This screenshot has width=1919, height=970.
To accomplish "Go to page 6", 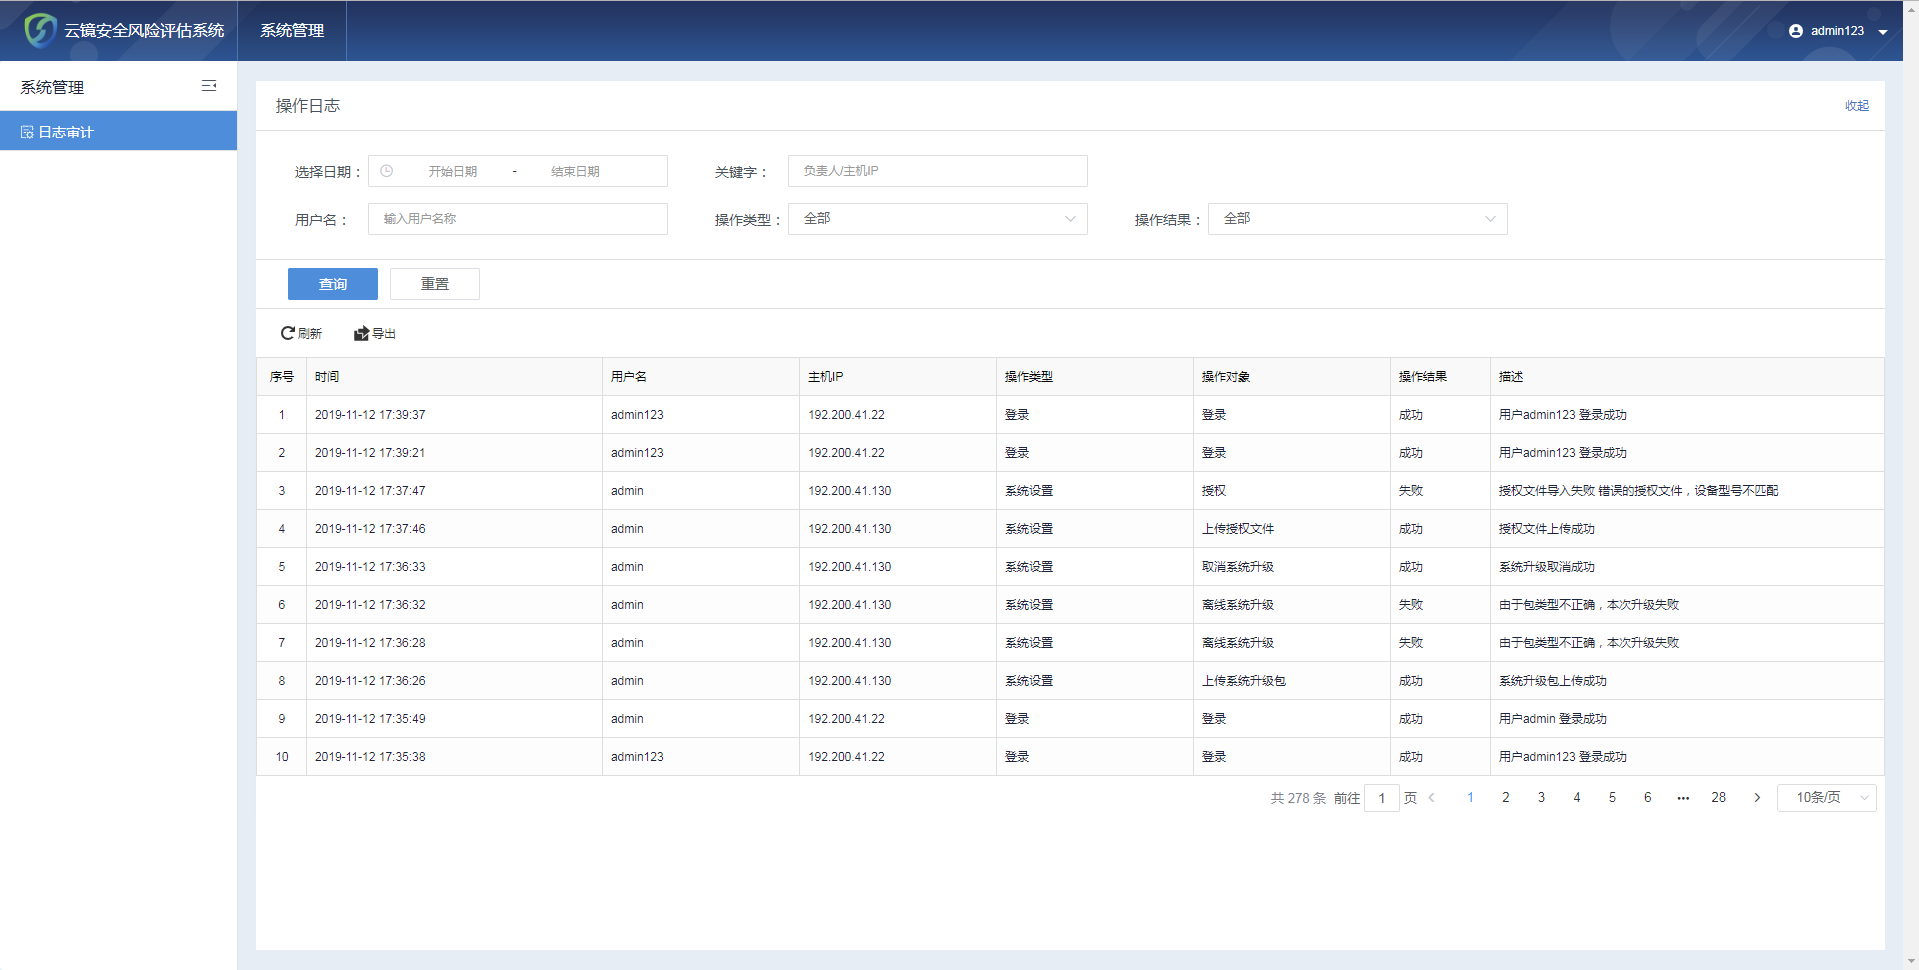I will pos(1648,798).
